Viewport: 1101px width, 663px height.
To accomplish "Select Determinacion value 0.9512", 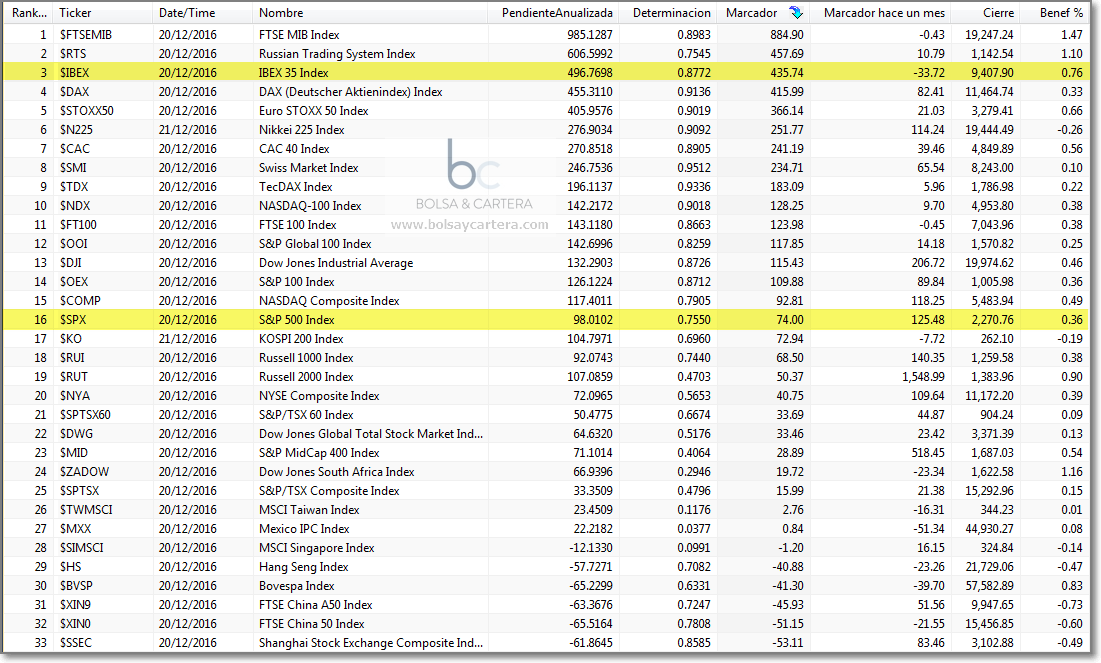I will tap(694, 167).
